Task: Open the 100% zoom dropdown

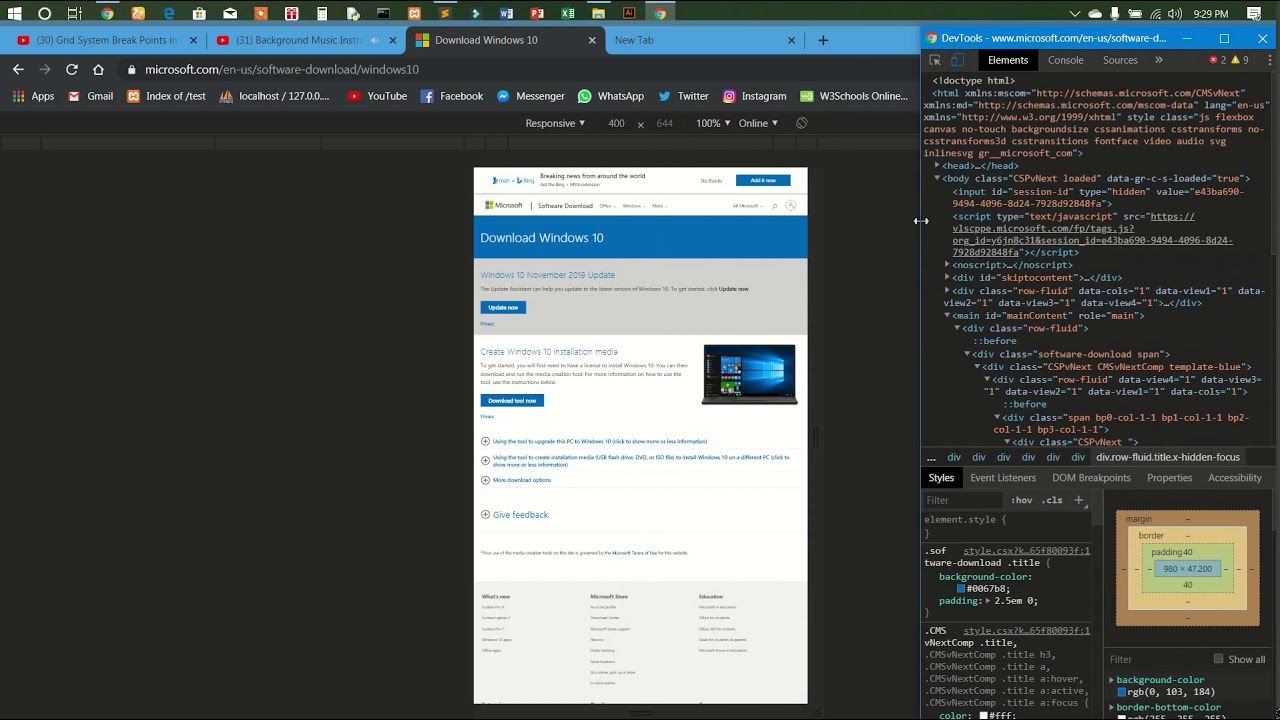Action: point(713,123)
